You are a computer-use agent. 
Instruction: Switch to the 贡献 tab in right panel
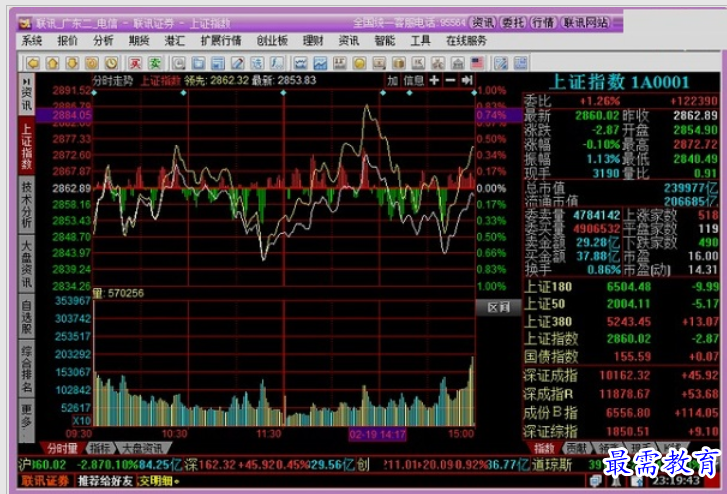pos(577,448)
